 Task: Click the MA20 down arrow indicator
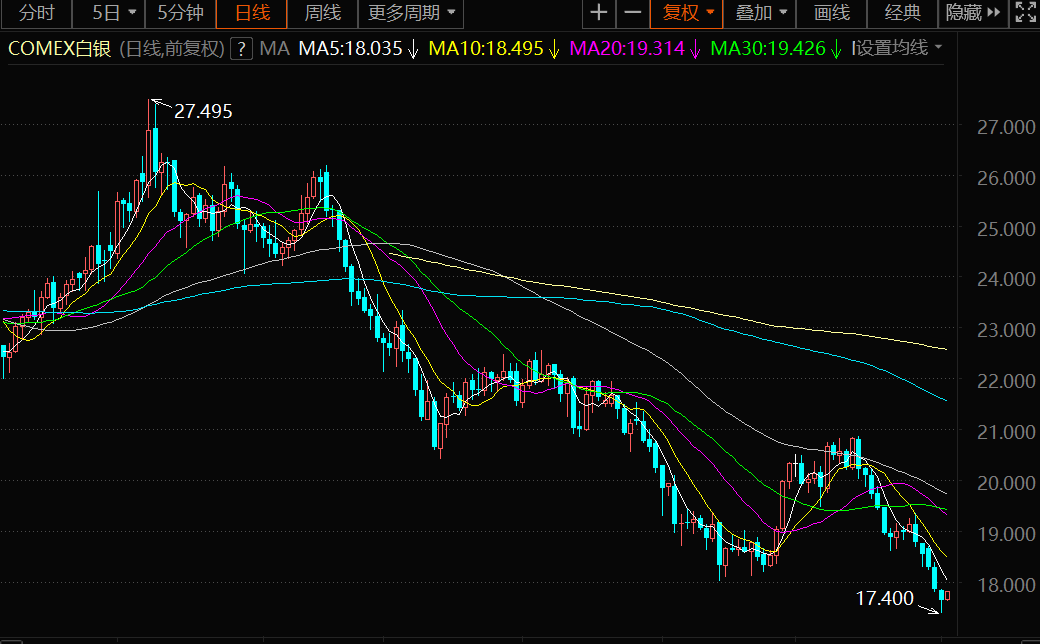click(x=695, y=48)
